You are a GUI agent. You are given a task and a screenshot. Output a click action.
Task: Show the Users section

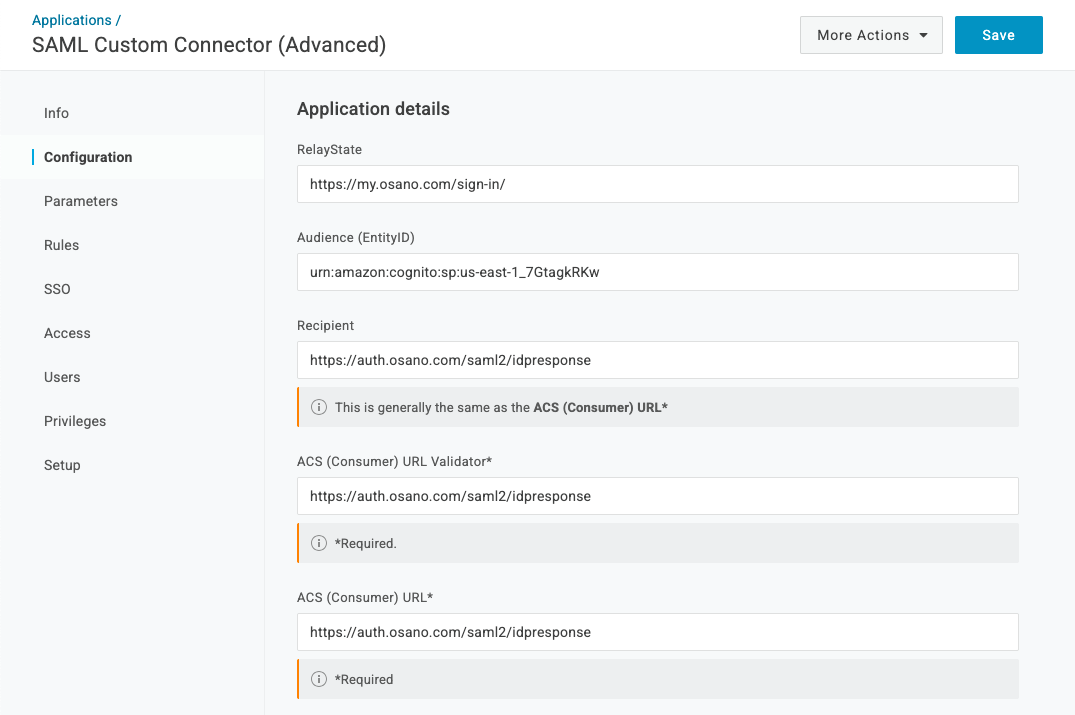tap(62, 377)
